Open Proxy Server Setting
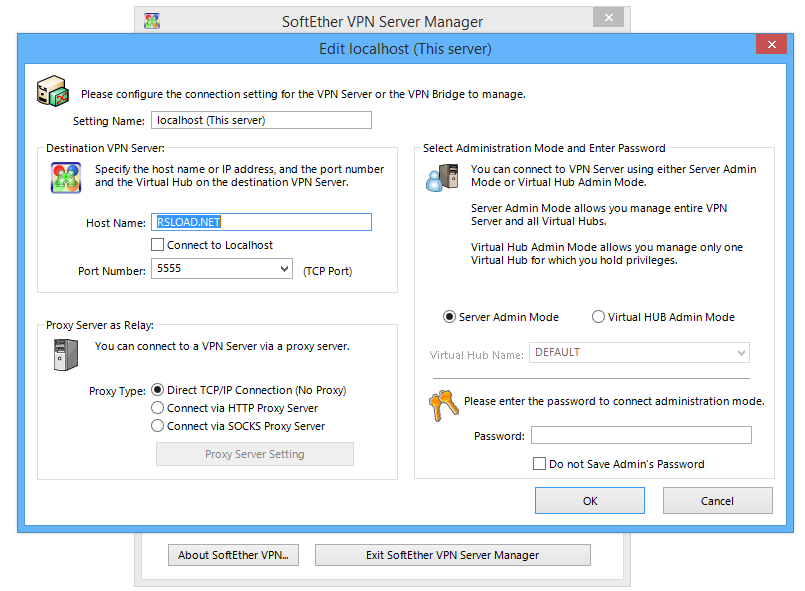The image size is (805, 591). pyautogui.click(x=255, y=454)
